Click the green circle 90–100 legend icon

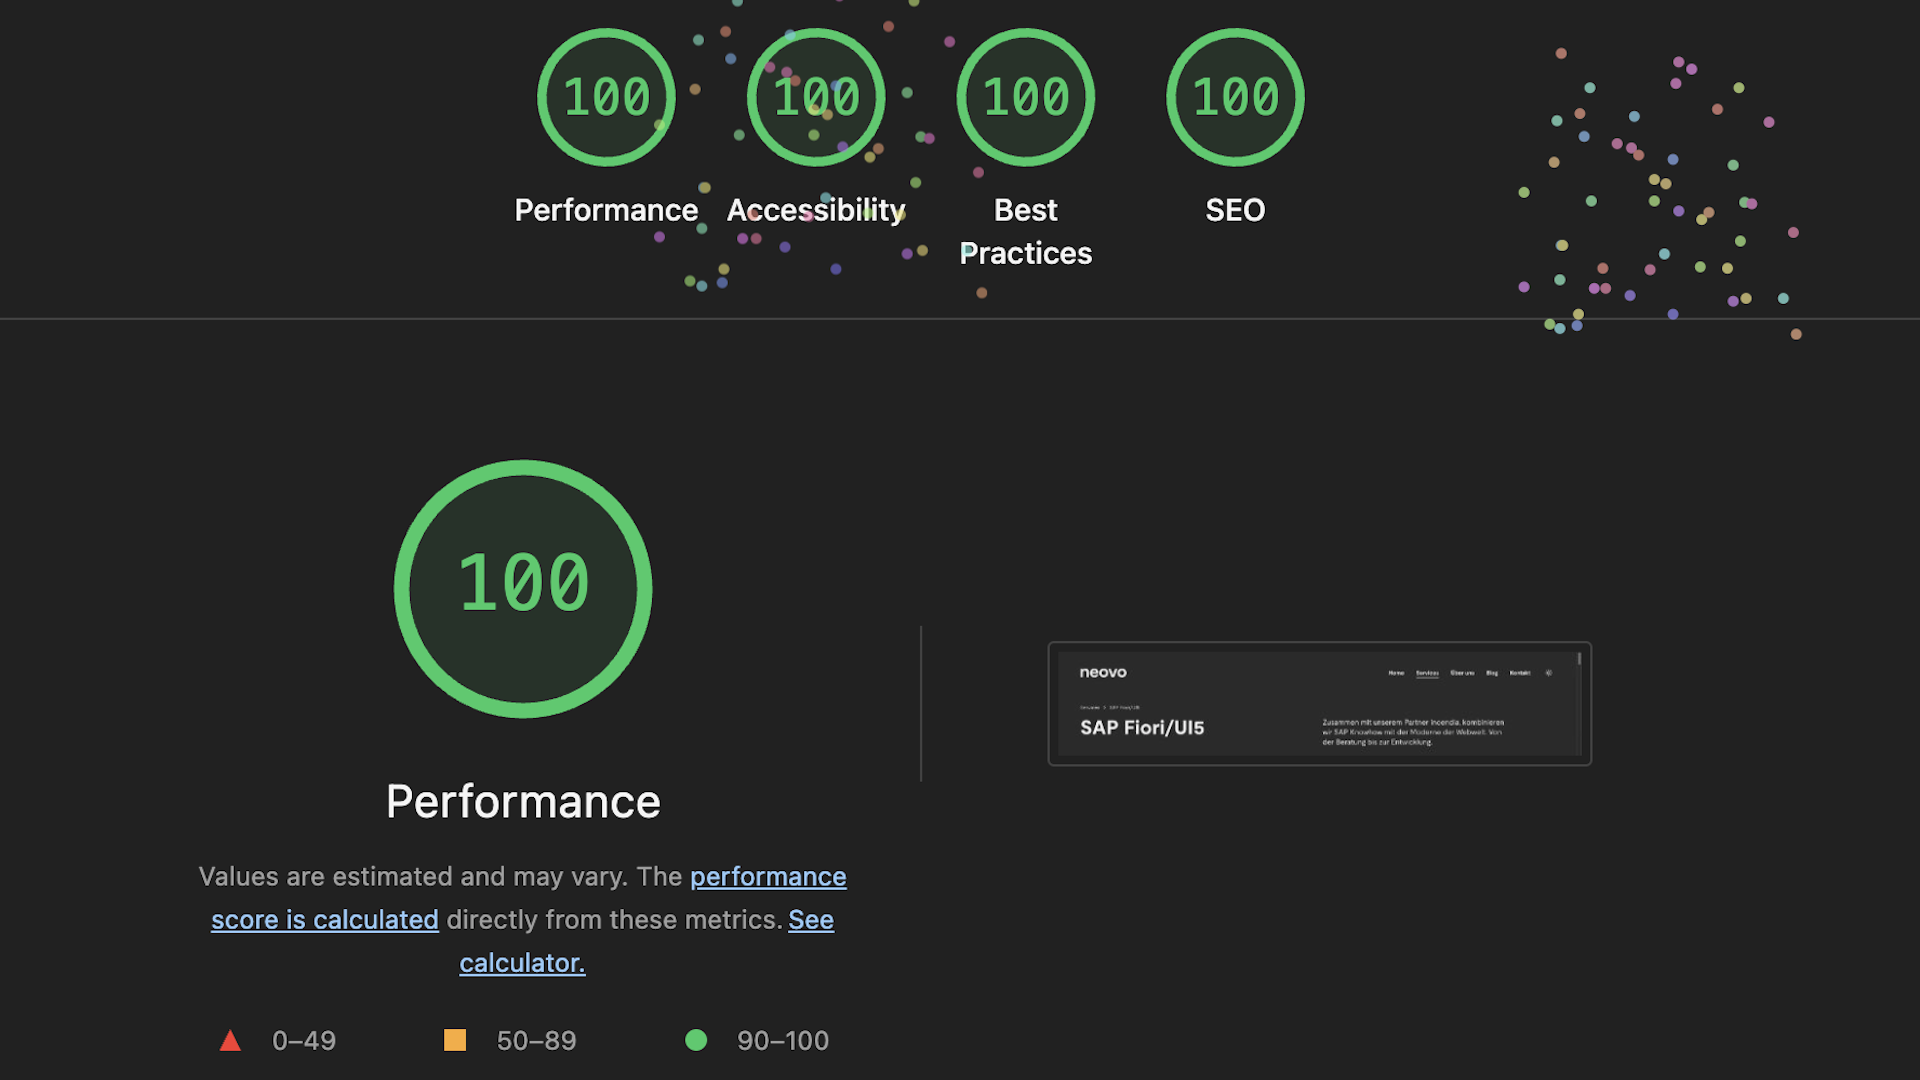point(696,1041)
